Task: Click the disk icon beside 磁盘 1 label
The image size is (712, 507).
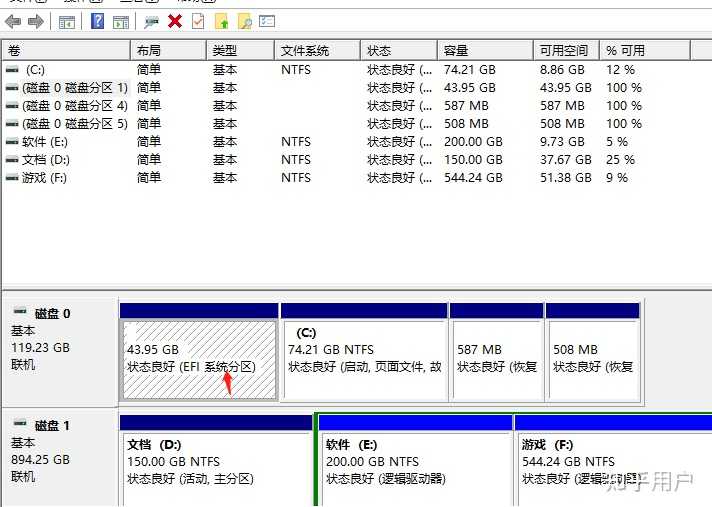Action: coord(20,423)
